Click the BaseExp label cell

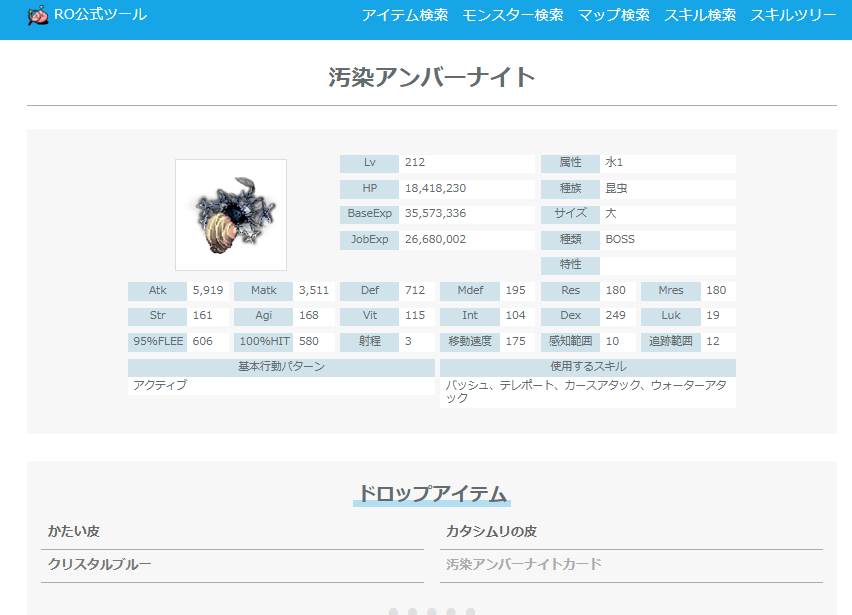pos(370,215)
